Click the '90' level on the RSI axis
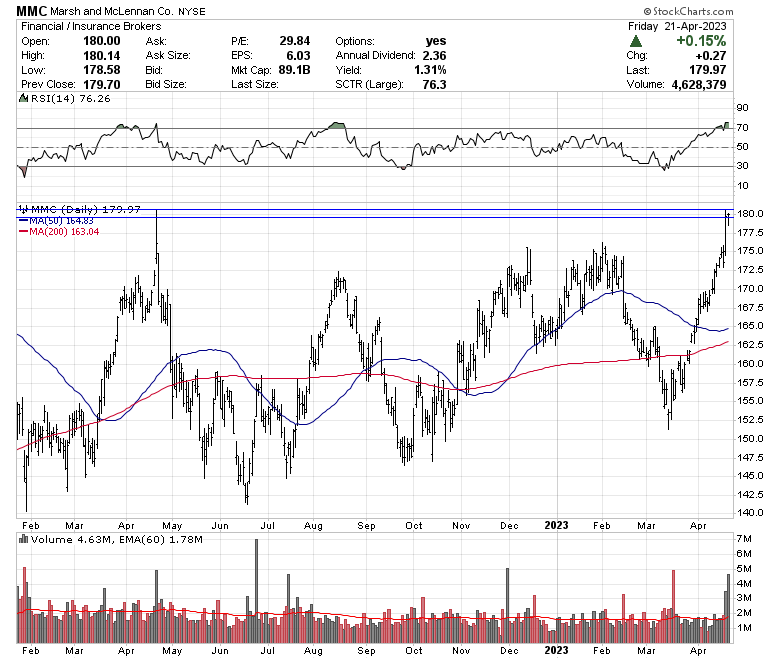Viewport: 780px width, 659px height. click(742, 107)
